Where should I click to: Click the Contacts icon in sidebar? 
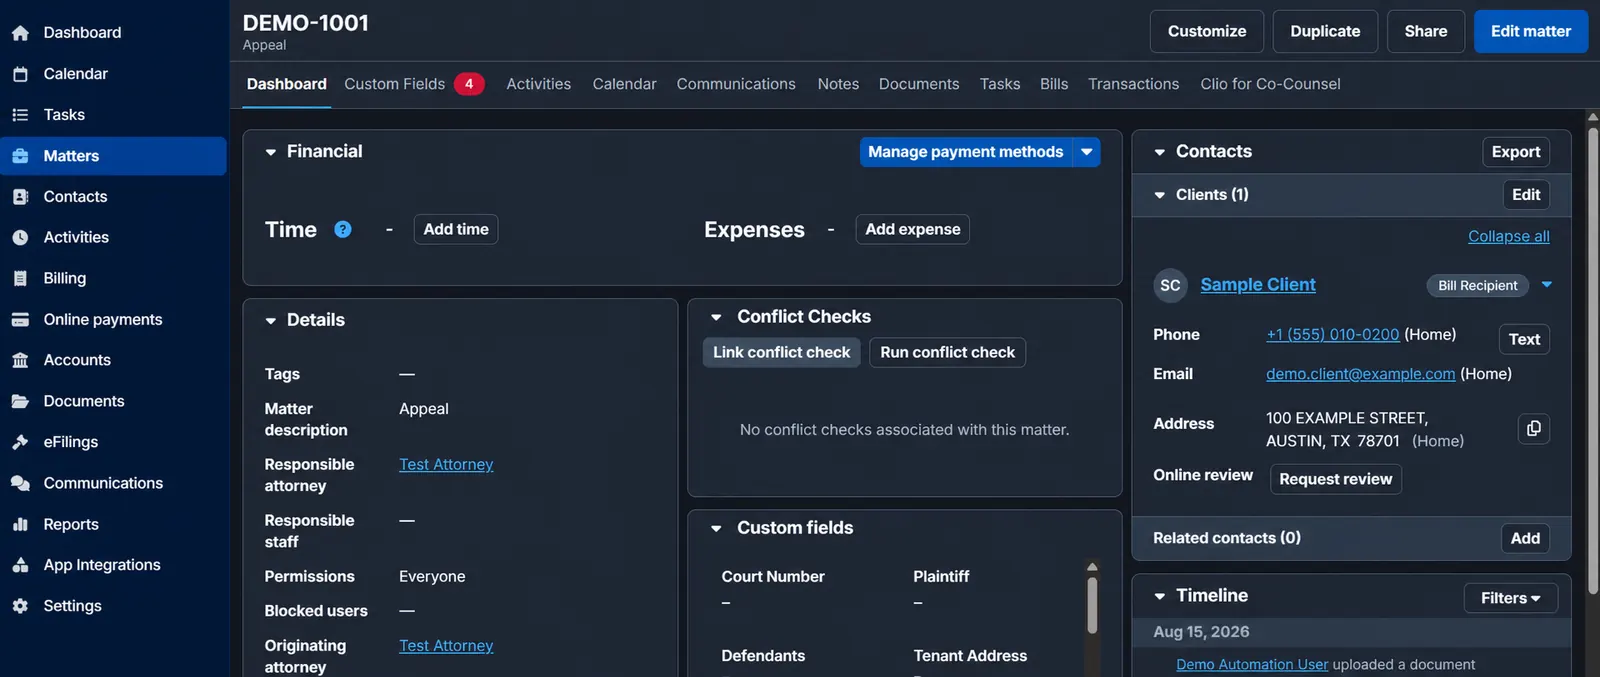point(20,197)
